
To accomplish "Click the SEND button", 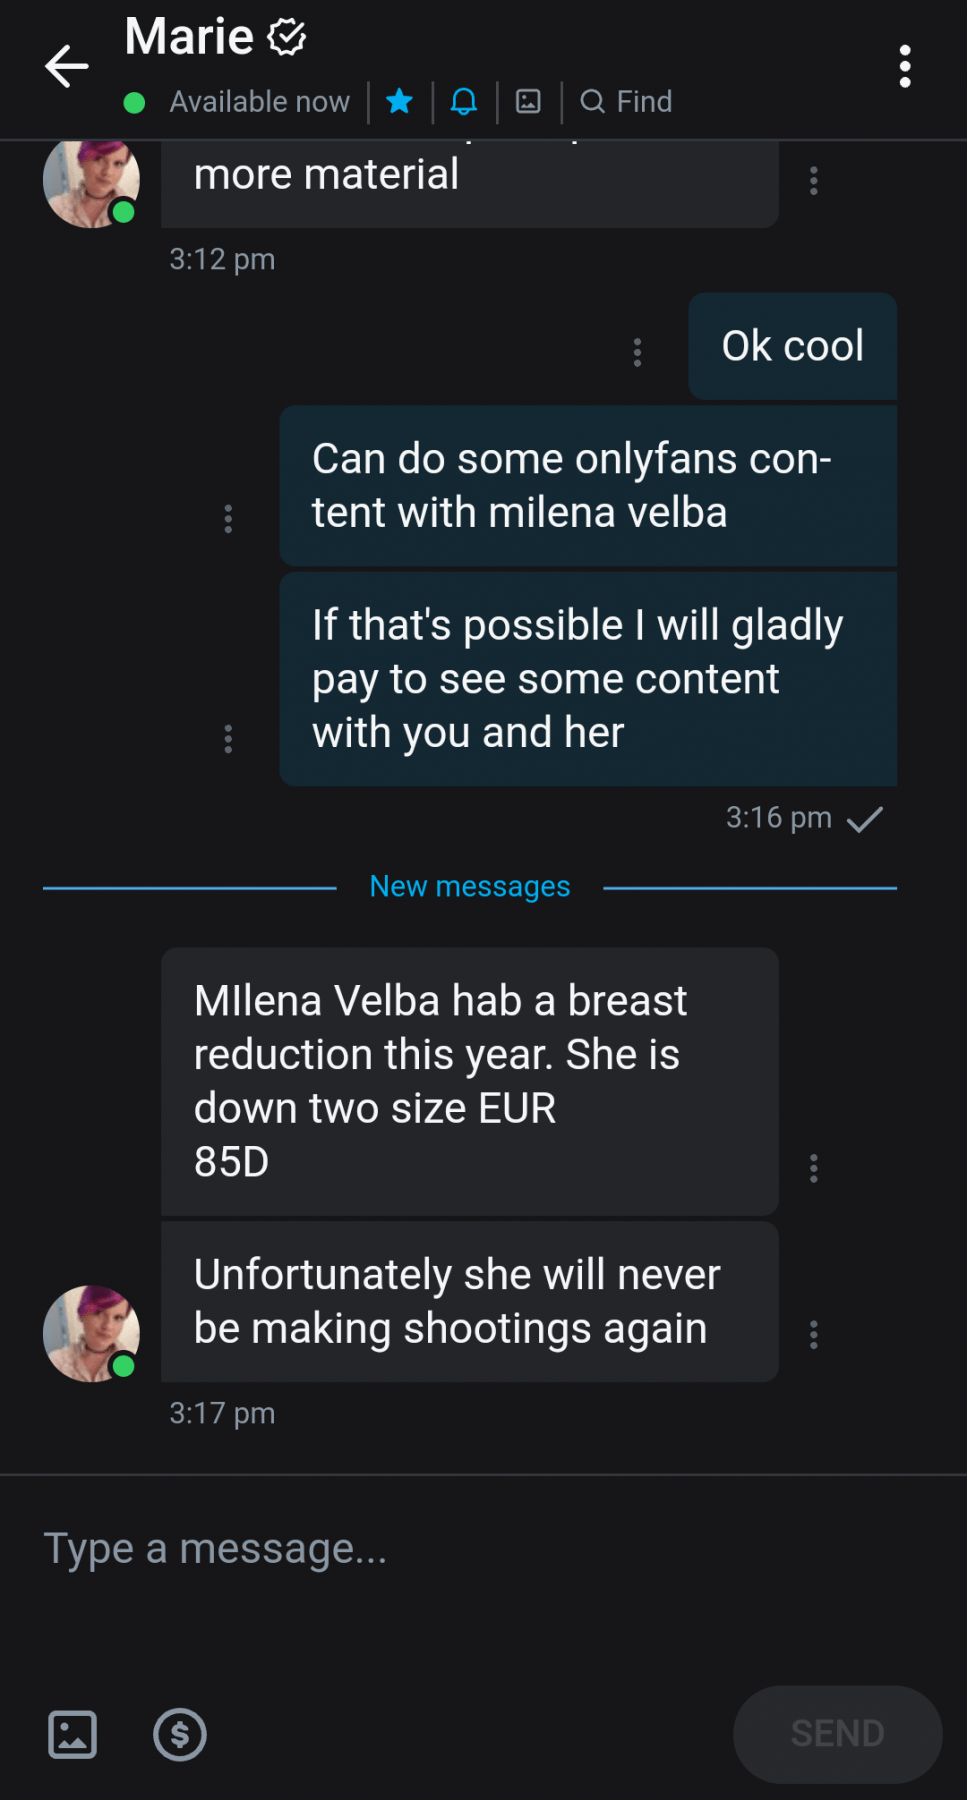I will coord(837,1734).
